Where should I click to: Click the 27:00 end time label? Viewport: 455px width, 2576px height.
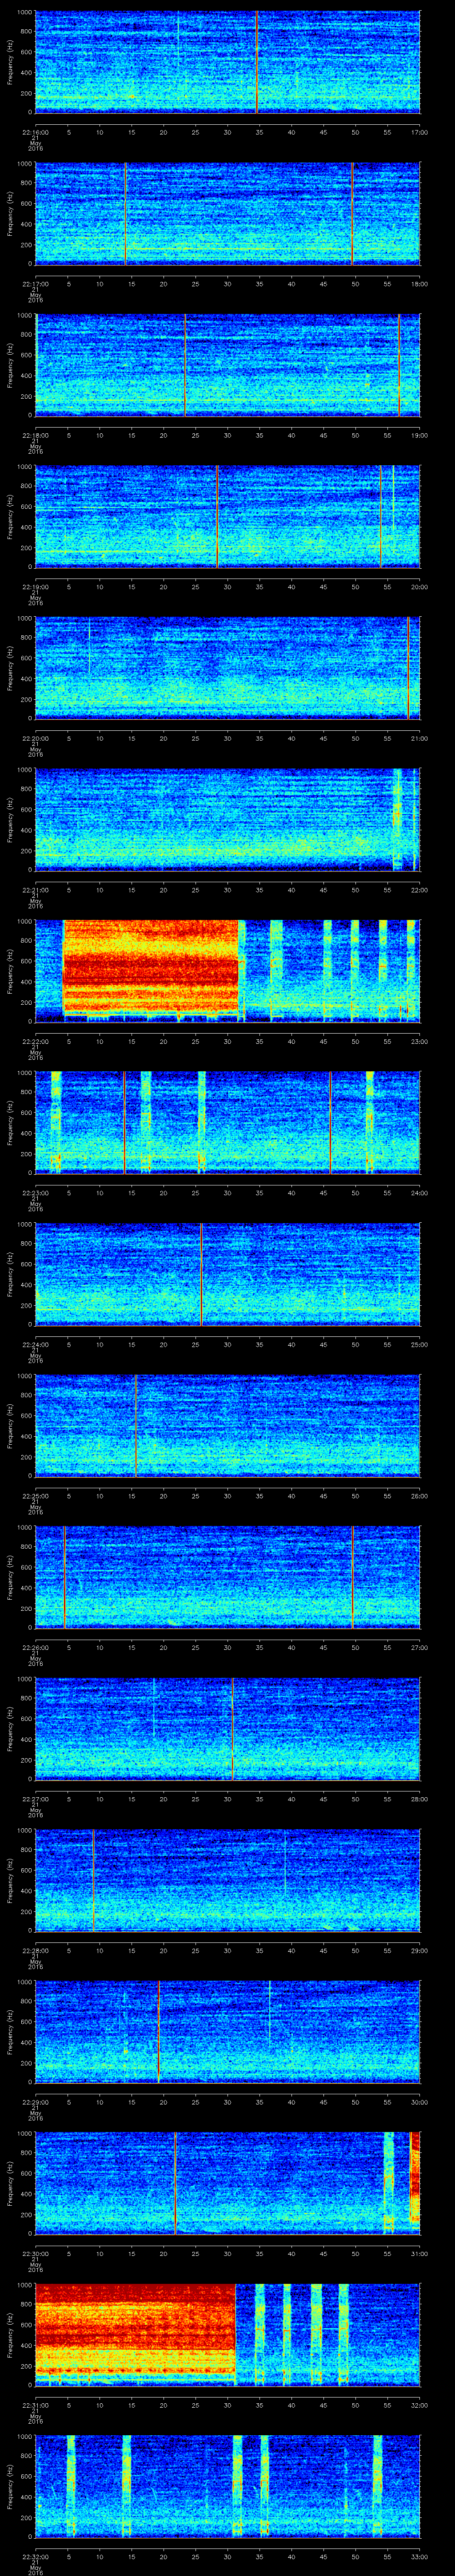point(419,1647)
